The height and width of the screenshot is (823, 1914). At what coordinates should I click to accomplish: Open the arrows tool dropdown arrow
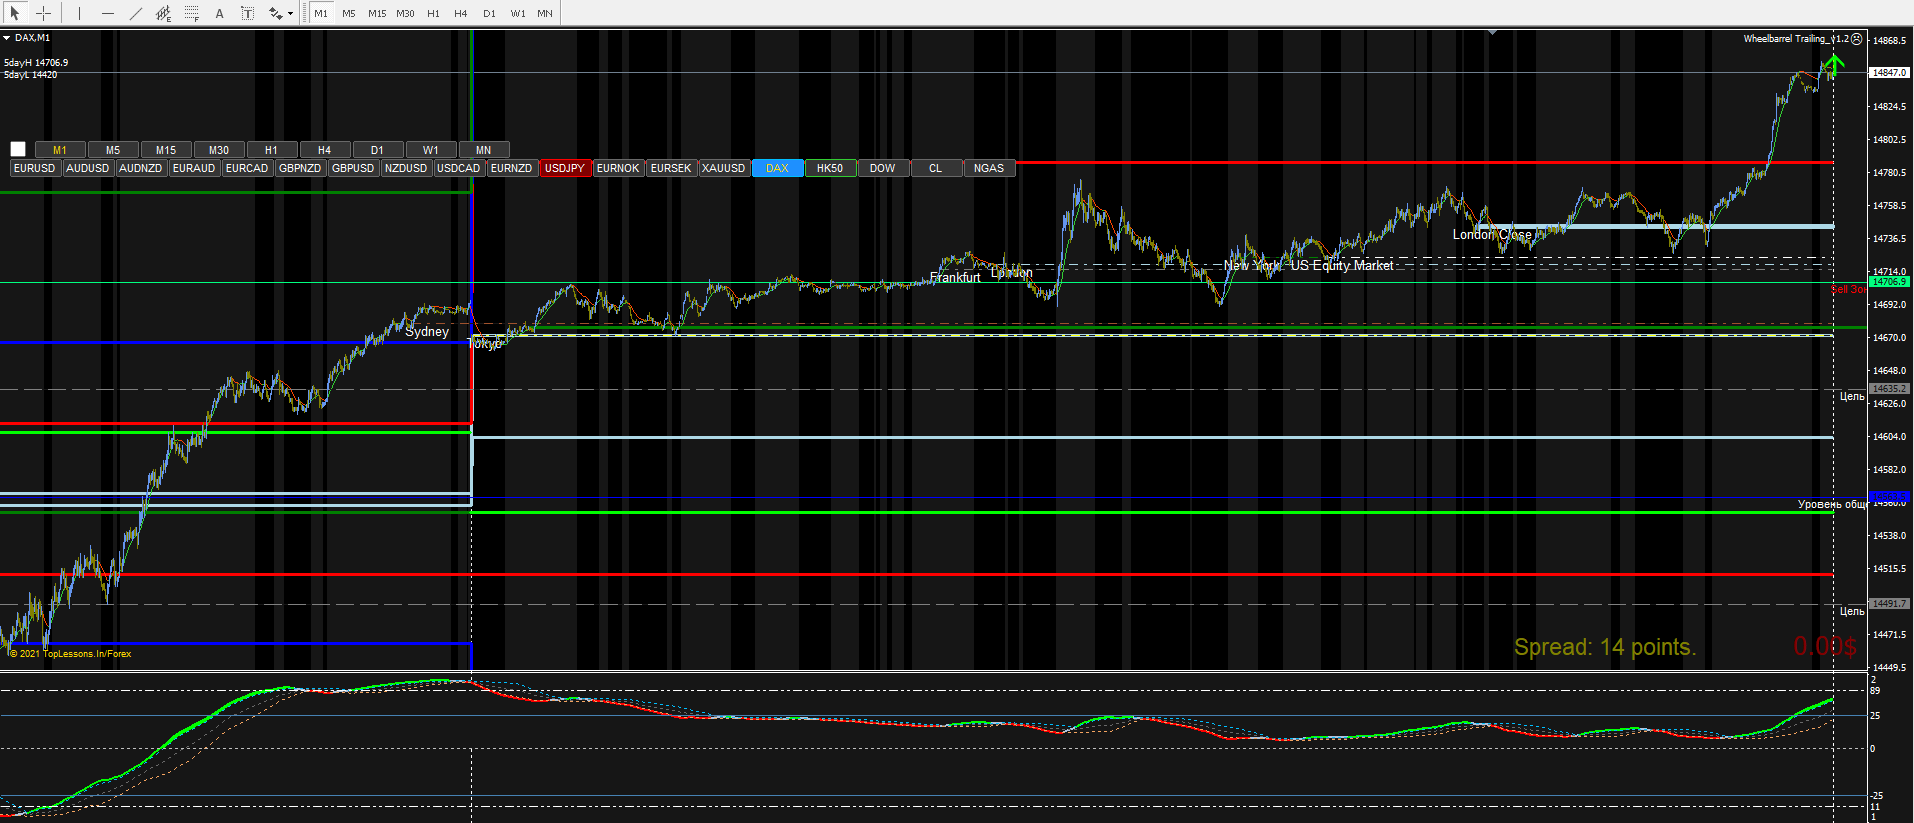[291, 14]
